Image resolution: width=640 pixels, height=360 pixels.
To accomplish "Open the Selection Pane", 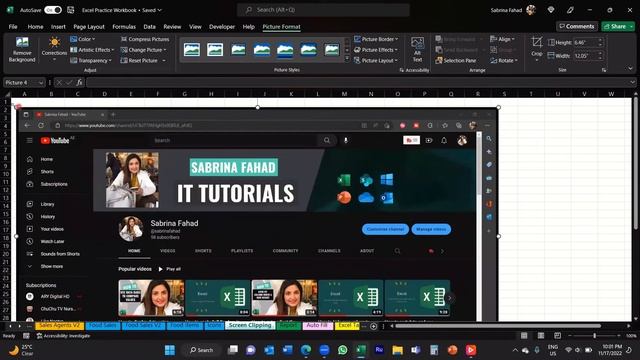I will tap(456, 60).
